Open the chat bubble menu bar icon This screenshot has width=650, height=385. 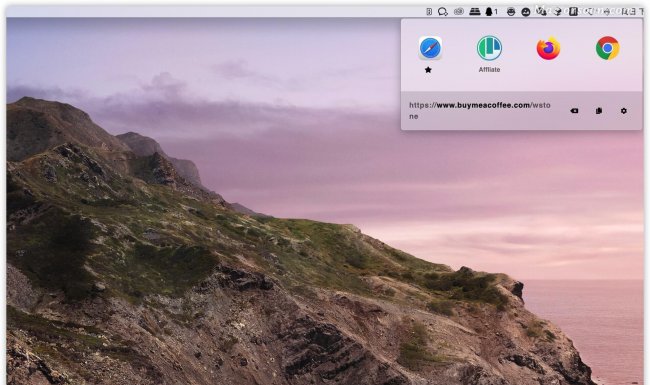tap(443, 12)
